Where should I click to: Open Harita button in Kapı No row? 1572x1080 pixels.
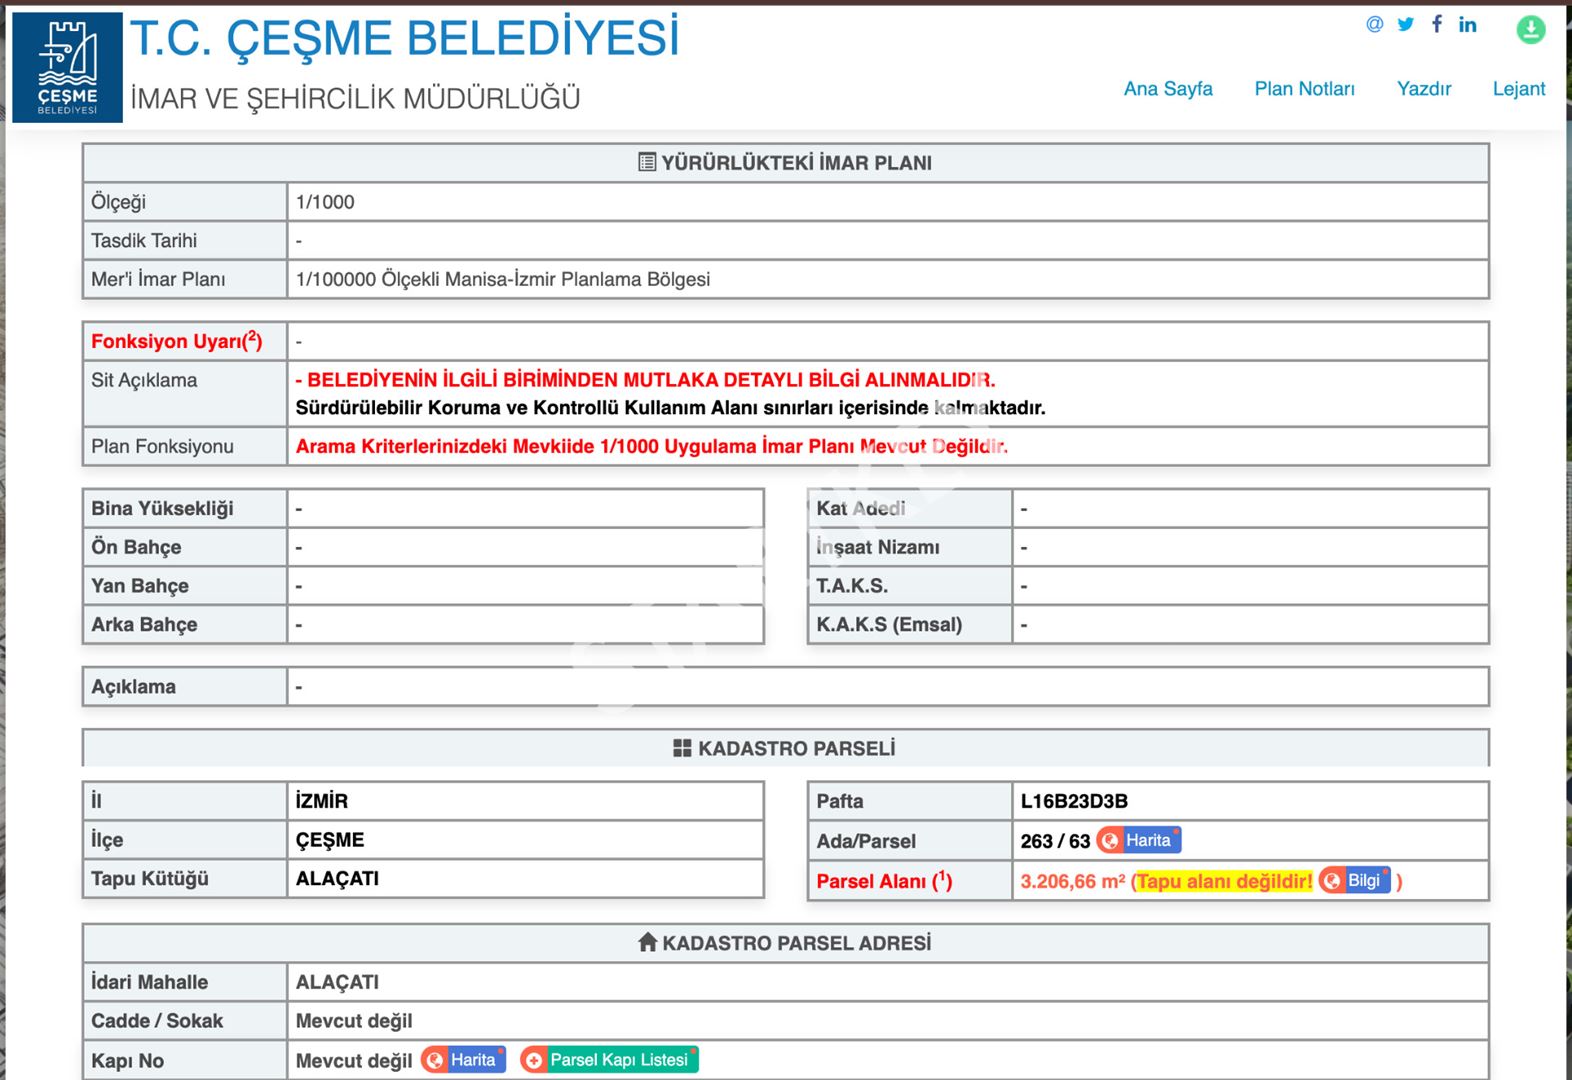tap(464, 1060)
